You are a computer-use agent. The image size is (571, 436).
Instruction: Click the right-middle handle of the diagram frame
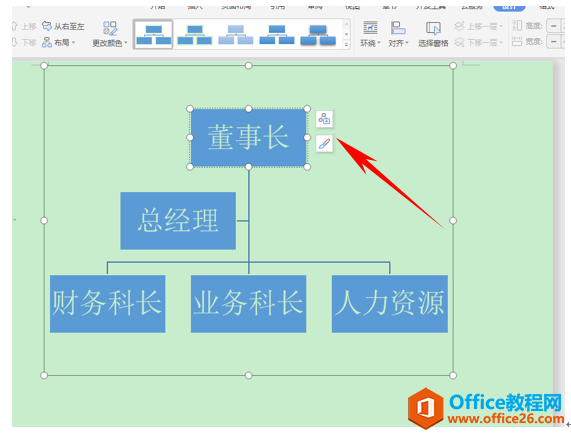(453, 220)
